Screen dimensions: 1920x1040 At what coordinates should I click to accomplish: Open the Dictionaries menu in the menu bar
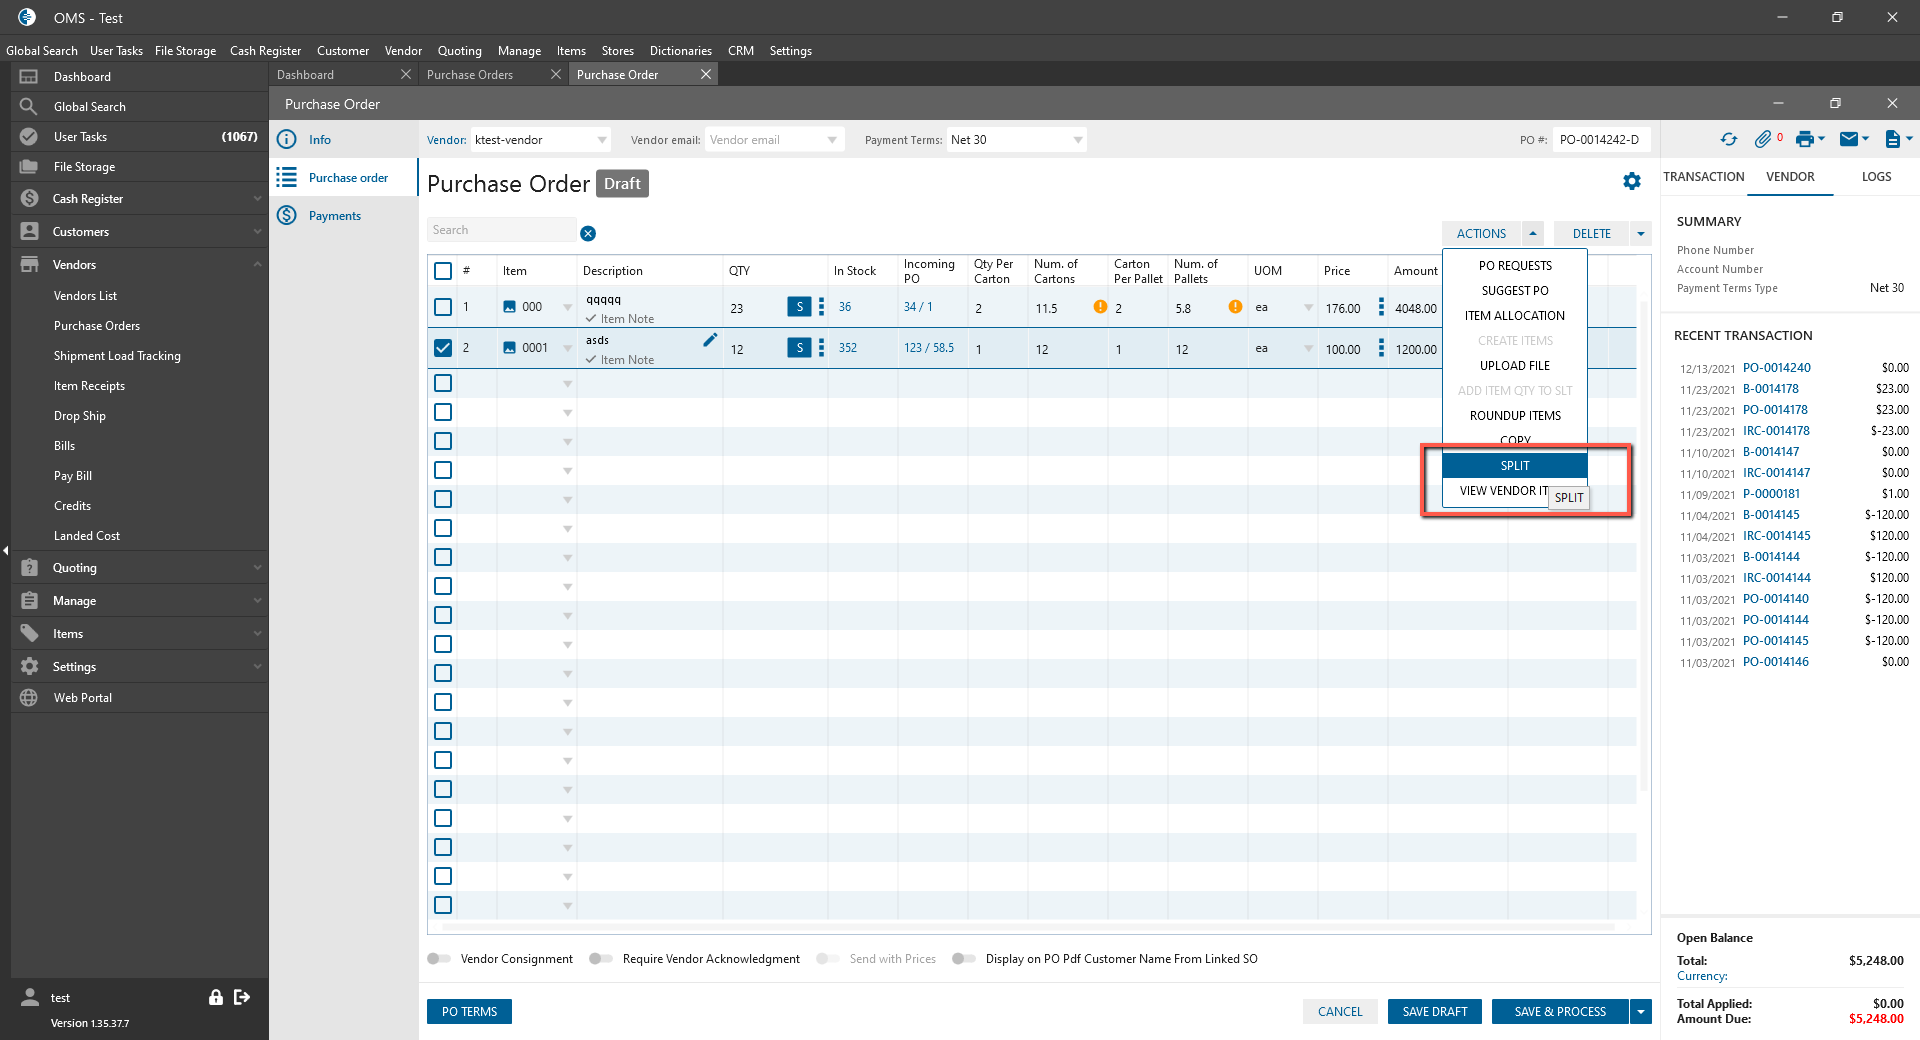[x=680, y=51]
